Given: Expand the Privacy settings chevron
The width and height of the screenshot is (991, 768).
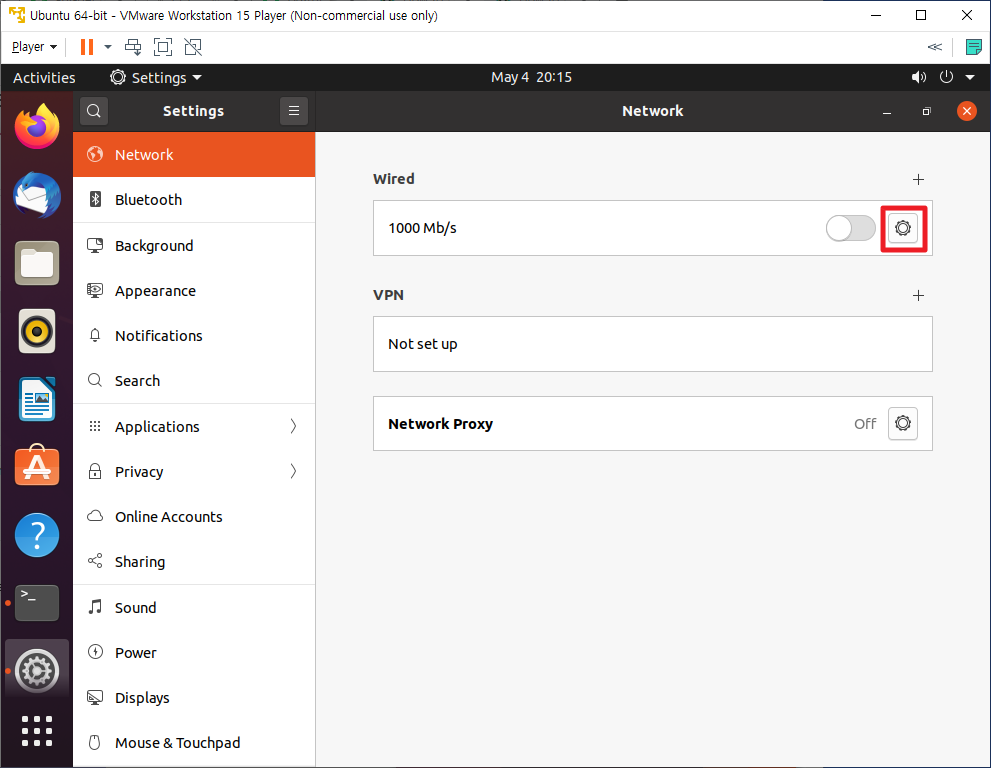Looking at the screenshot, I should tap(293, 472).
